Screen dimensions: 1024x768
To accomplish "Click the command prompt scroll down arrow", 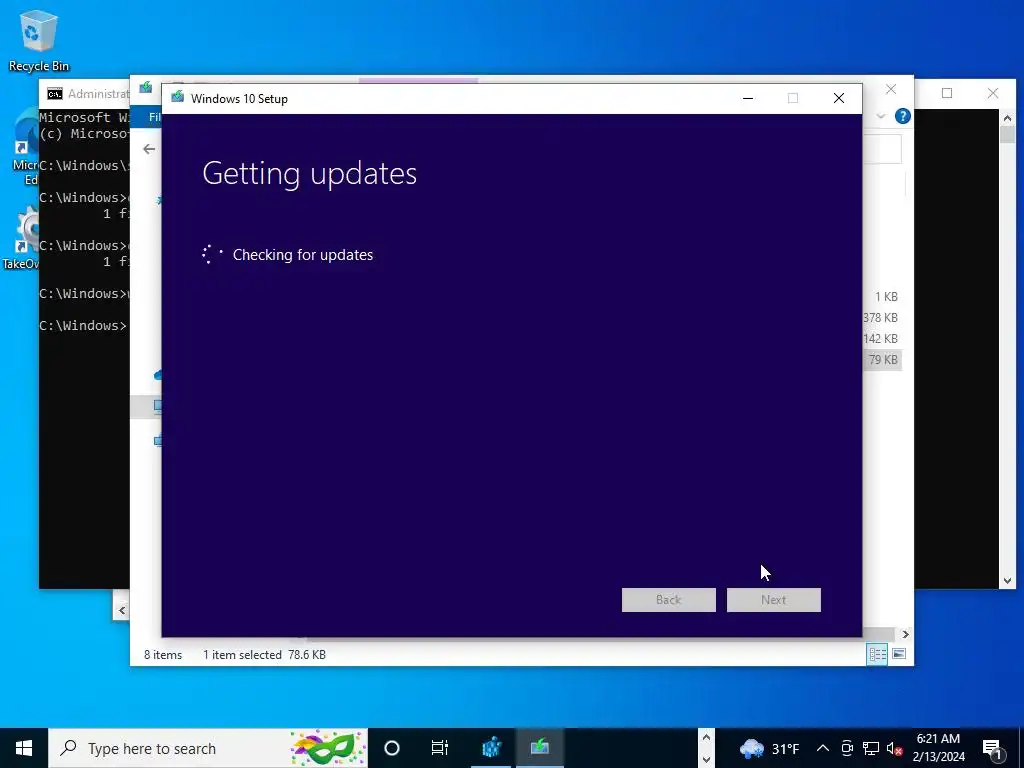I will click(1007, 580).
